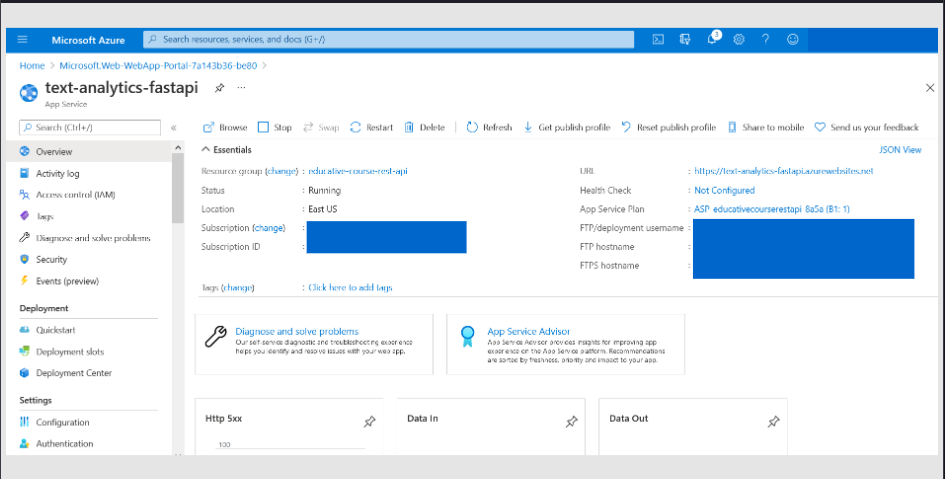Change the Subscription link
Screen dimensions: 945x479
coord(269,228)
